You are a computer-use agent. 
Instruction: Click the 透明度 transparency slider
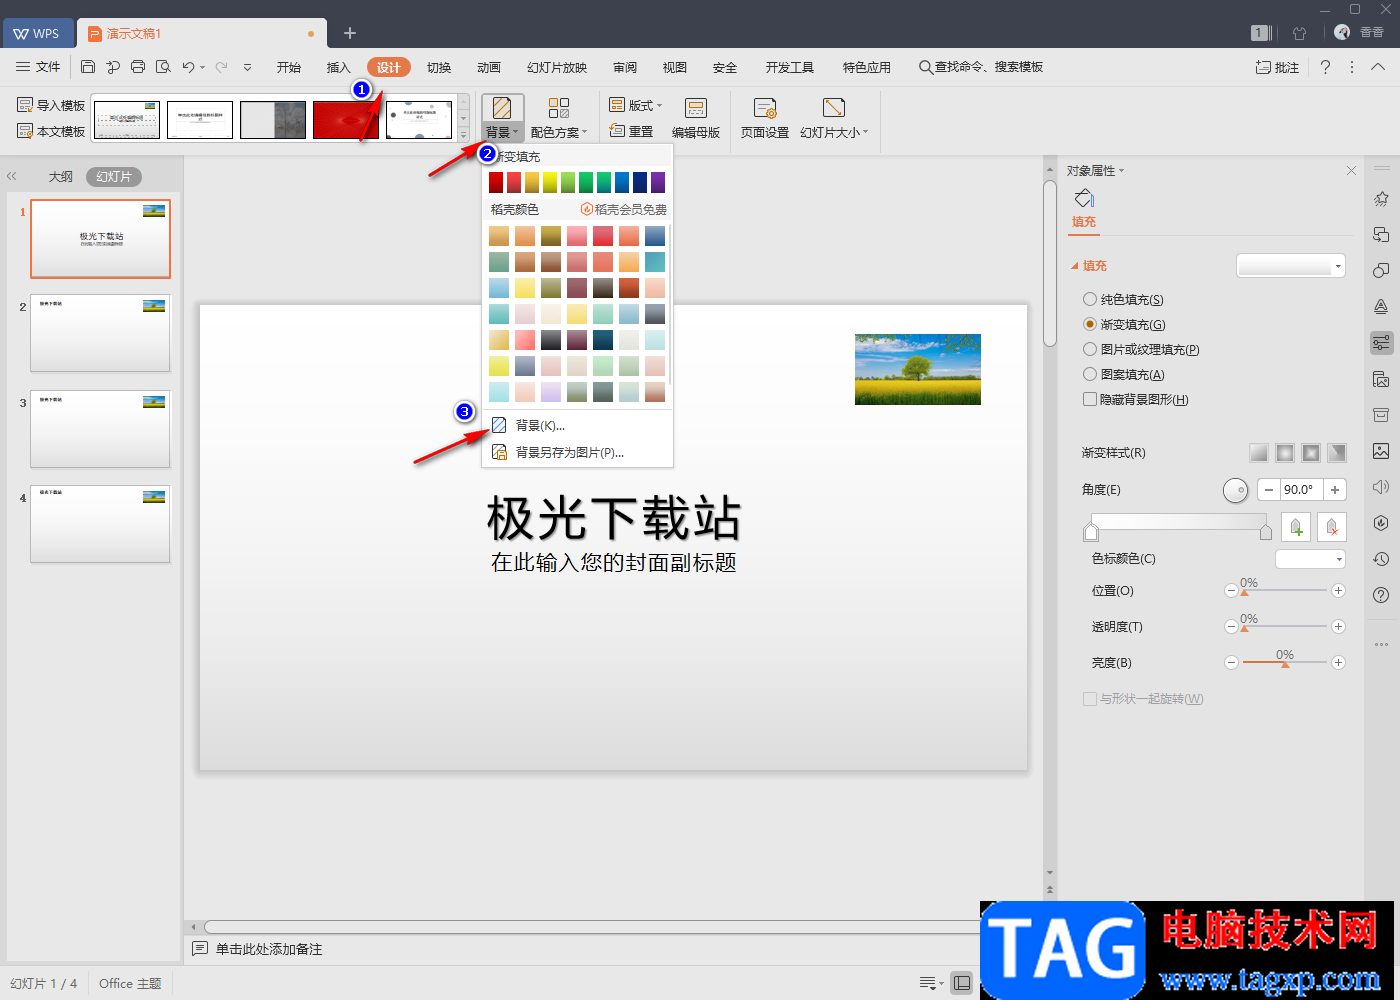click(1285, 627)
